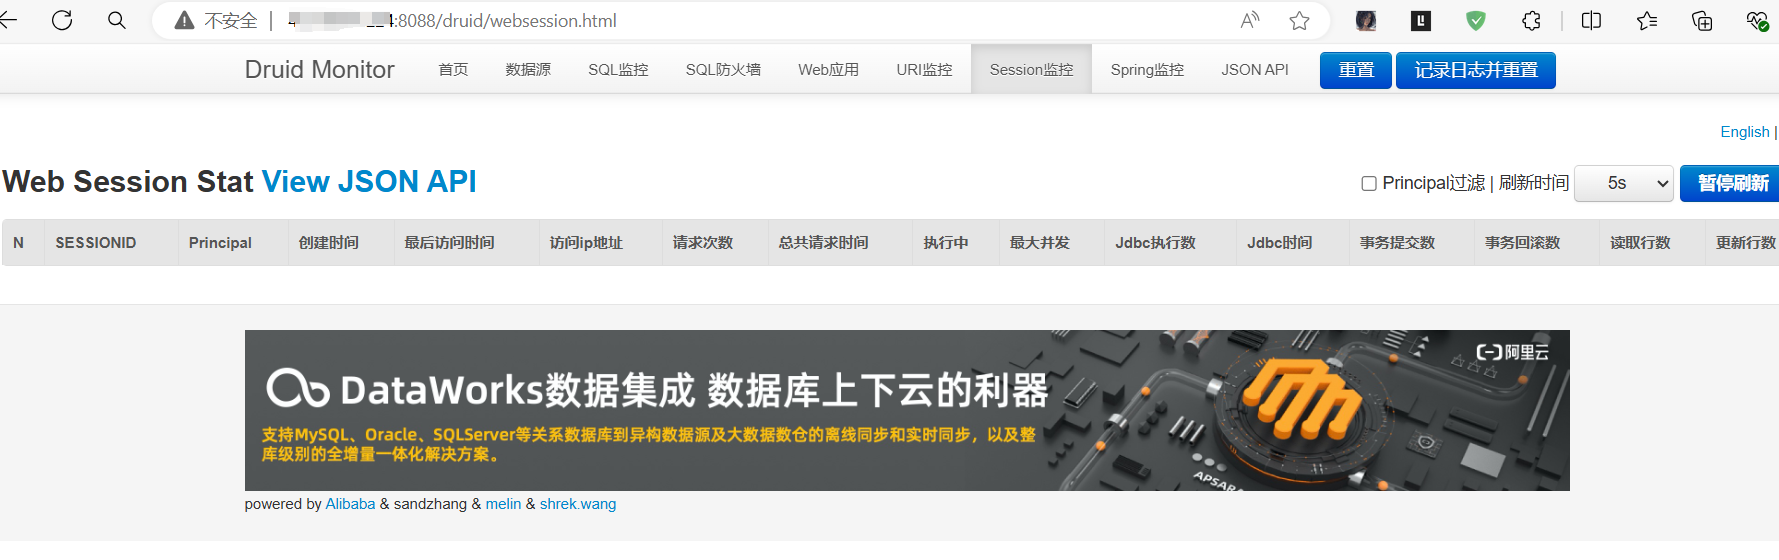Sort by the N column header
The width and height of the screenshot is (1779, 560).
(23, 243)
